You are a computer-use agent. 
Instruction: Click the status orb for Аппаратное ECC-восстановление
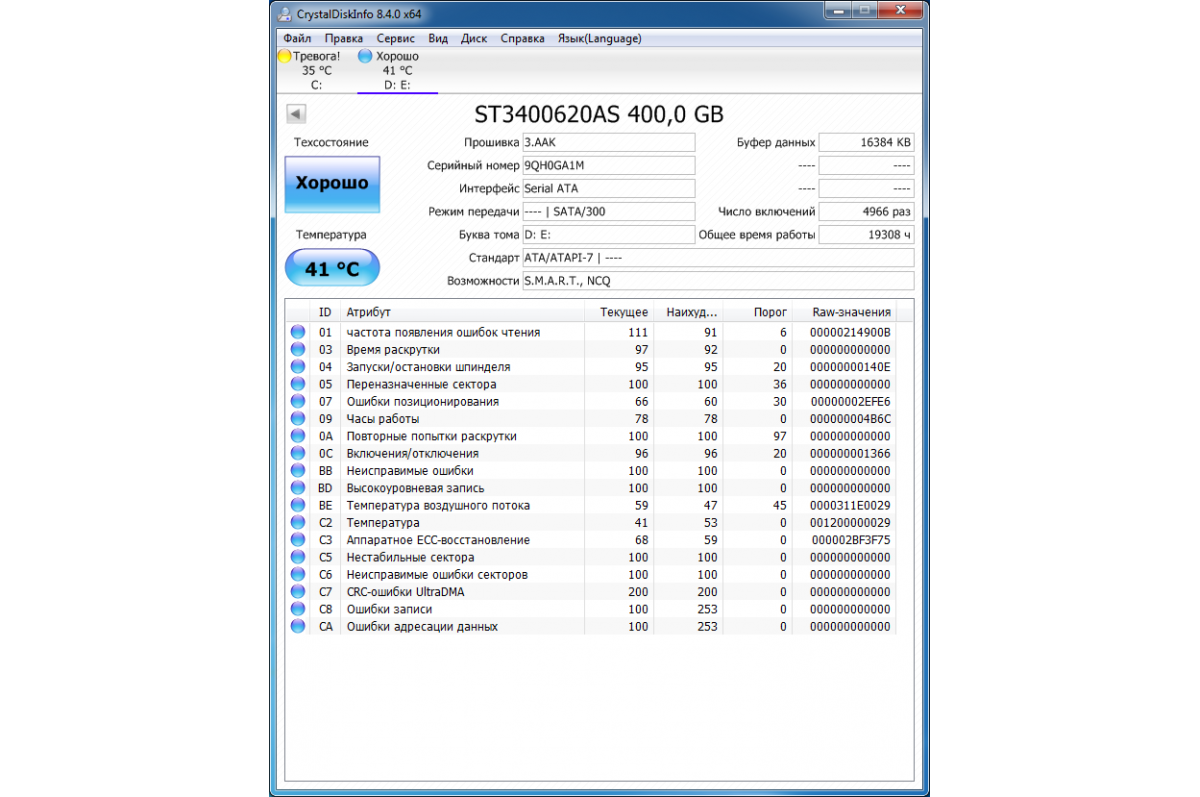298,540
